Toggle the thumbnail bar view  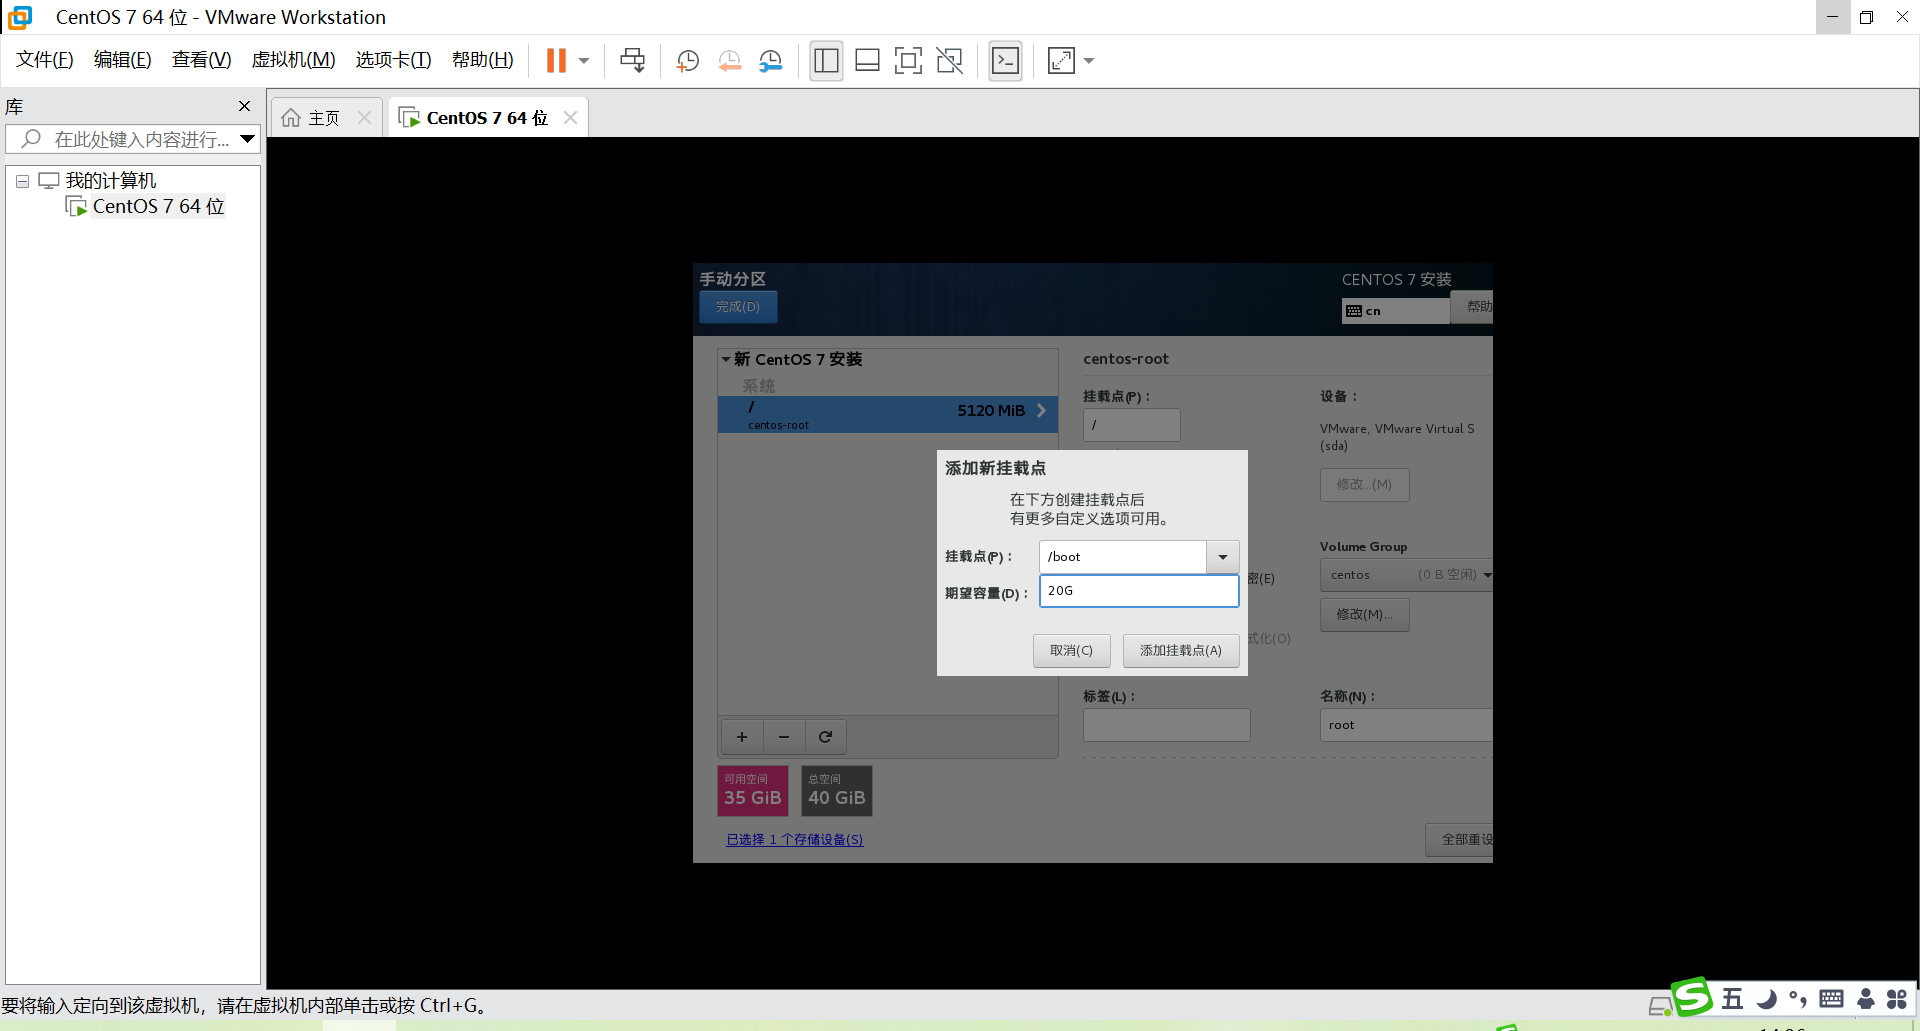click(867, 61)
